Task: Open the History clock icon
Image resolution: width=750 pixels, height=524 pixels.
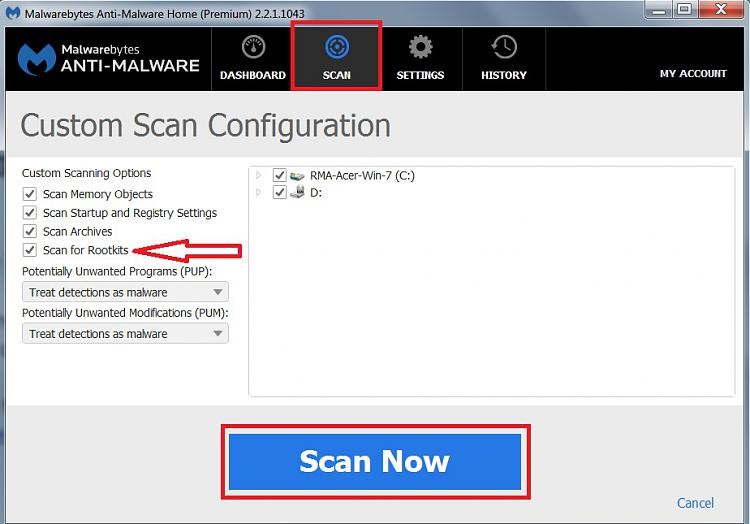Action: [x=504, y=48]
